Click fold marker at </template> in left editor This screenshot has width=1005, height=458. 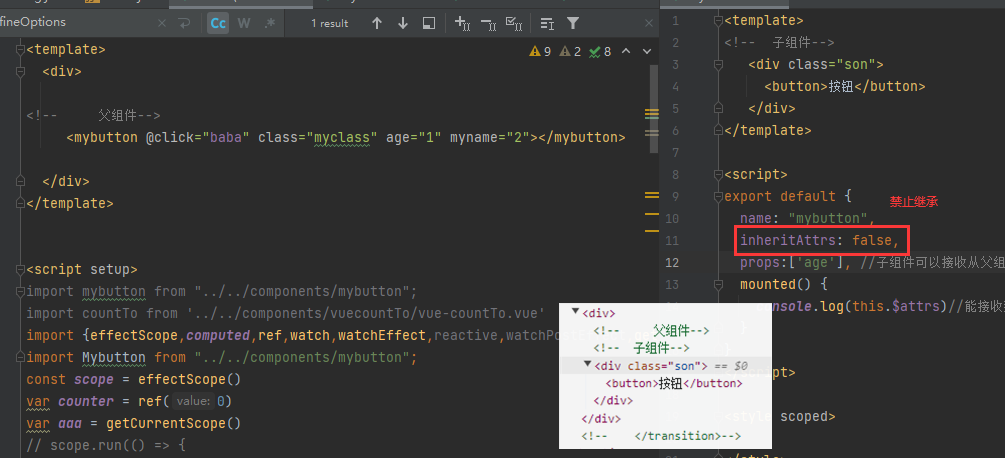point(20,203)
